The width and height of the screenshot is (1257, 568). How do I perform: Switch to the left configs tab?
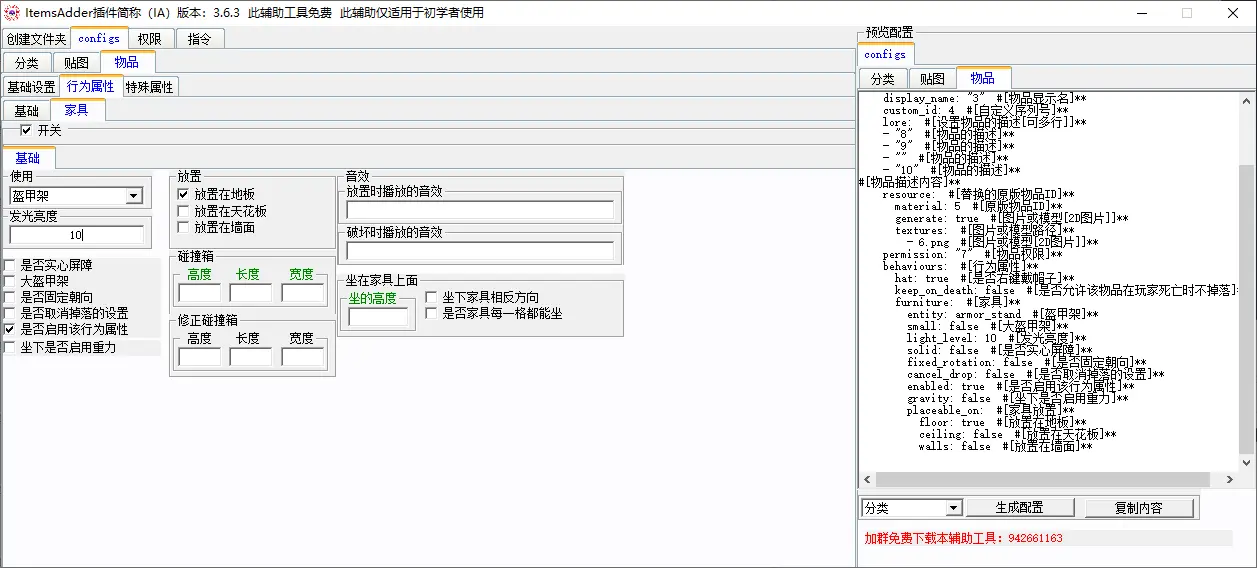[99, 38]
